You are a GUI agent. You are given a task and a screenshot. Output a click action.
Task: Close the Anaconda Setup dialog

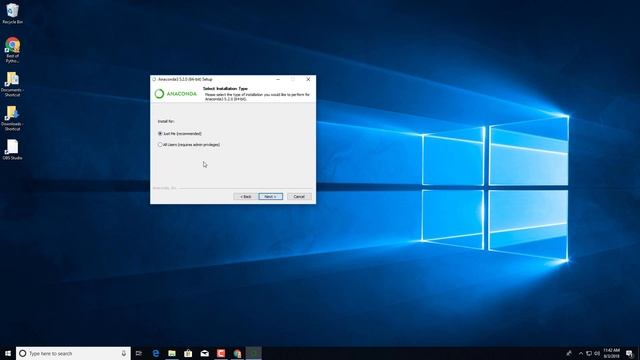(x=308, y=79)
